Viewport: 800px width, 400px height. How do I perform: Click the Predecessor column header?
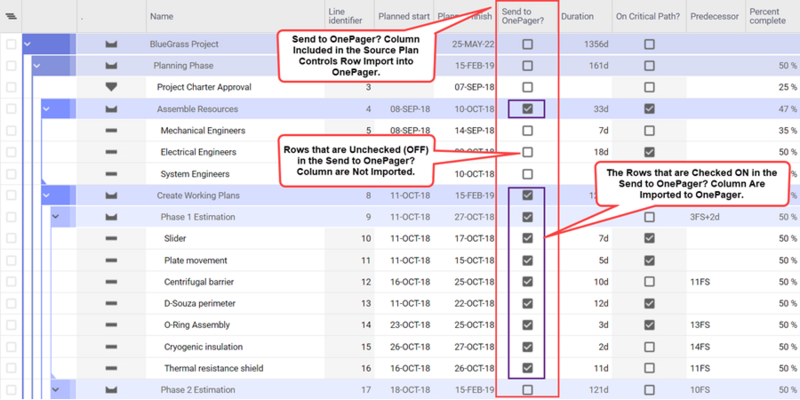click(x=716, y=16)
